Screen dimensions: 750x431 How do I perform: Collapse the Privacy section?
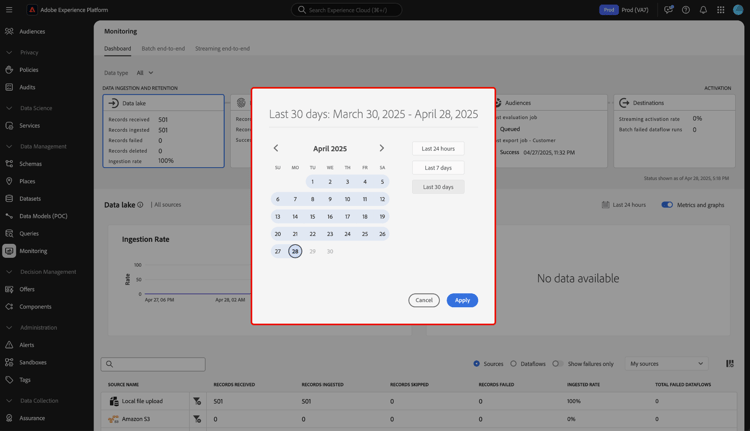click(9, 53)
